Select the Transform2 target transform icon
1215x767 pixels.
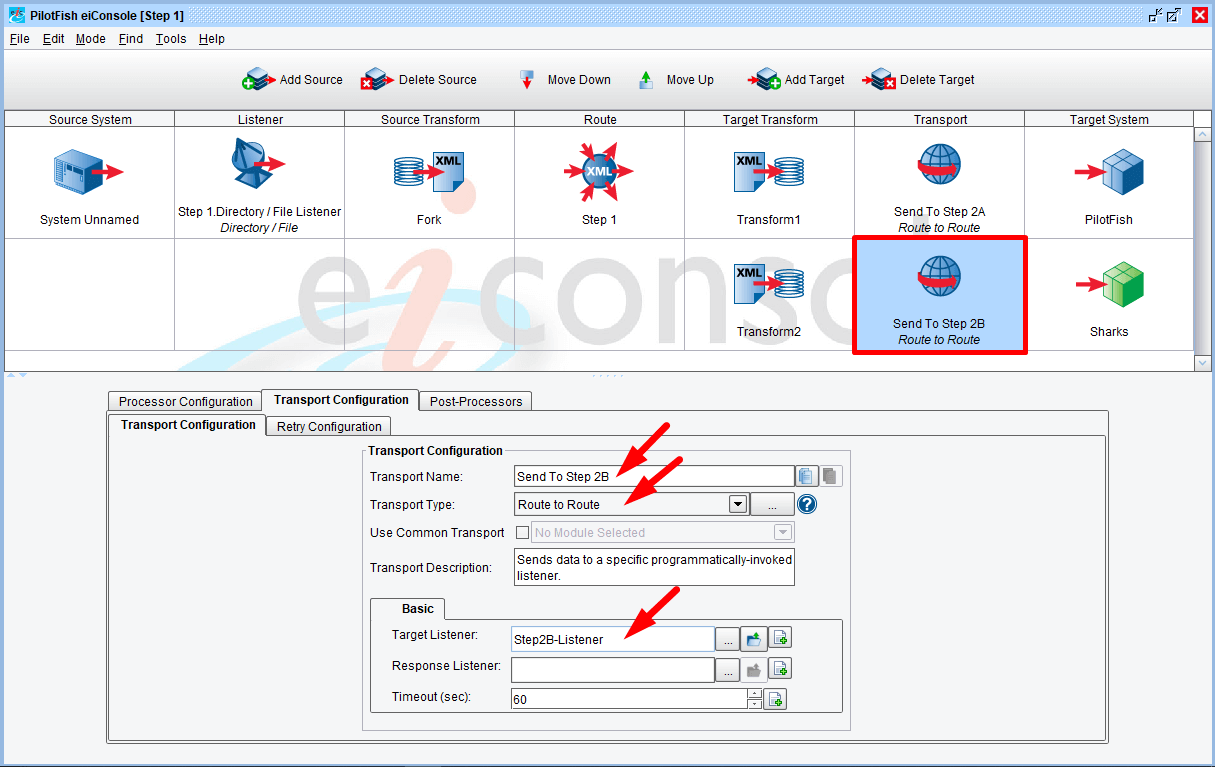click(x=769, y=284)
